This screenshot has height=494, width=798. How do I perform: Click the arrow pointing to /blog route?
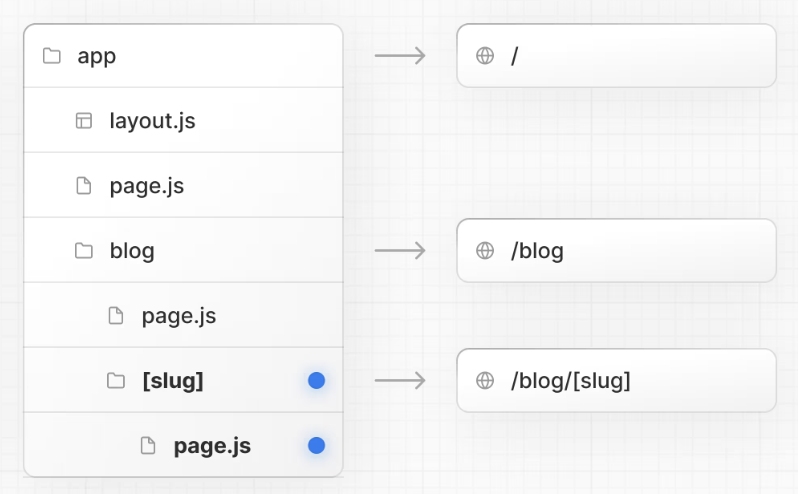[x=400, y=251]
